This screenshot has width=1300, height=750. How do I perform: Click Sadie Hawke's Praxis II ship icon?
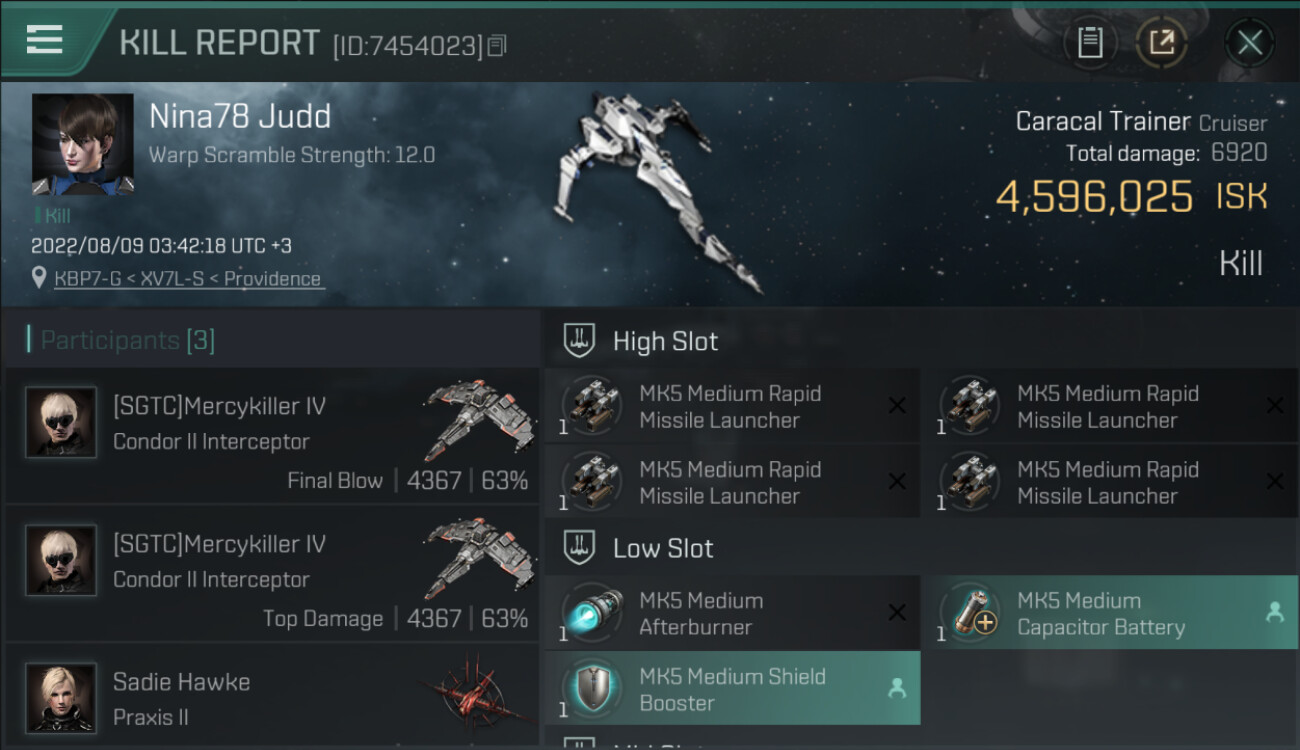click(476, 692)
